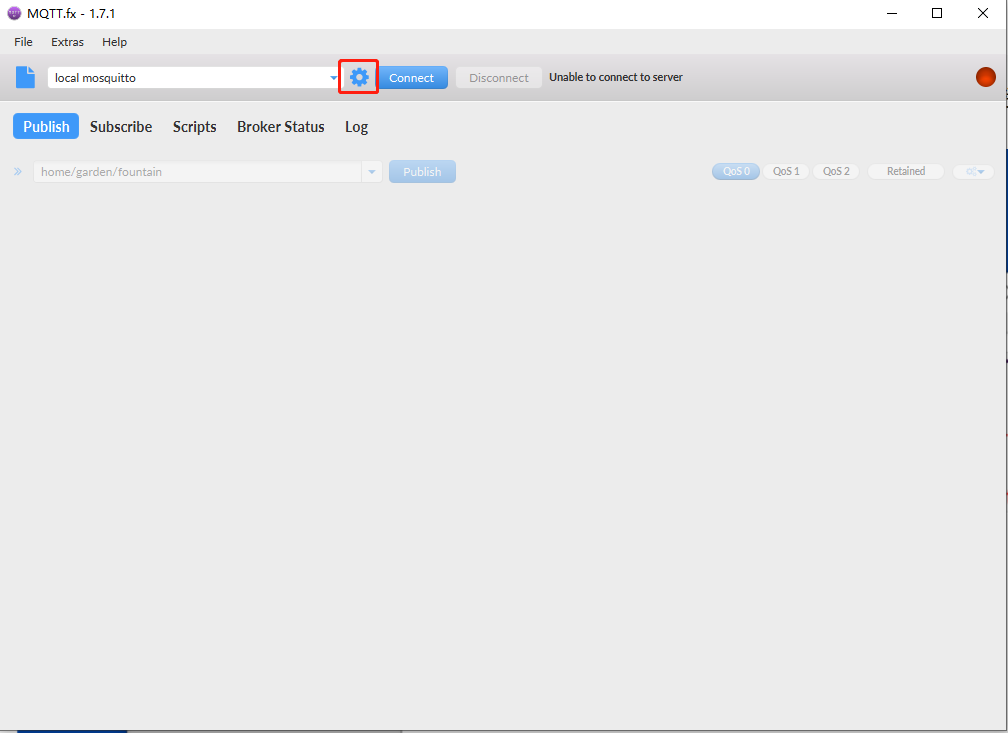The height and width of the screenshot is (733, 1008).
Task: Maximize the MQTT.fx window
Action: coord(937,14)
